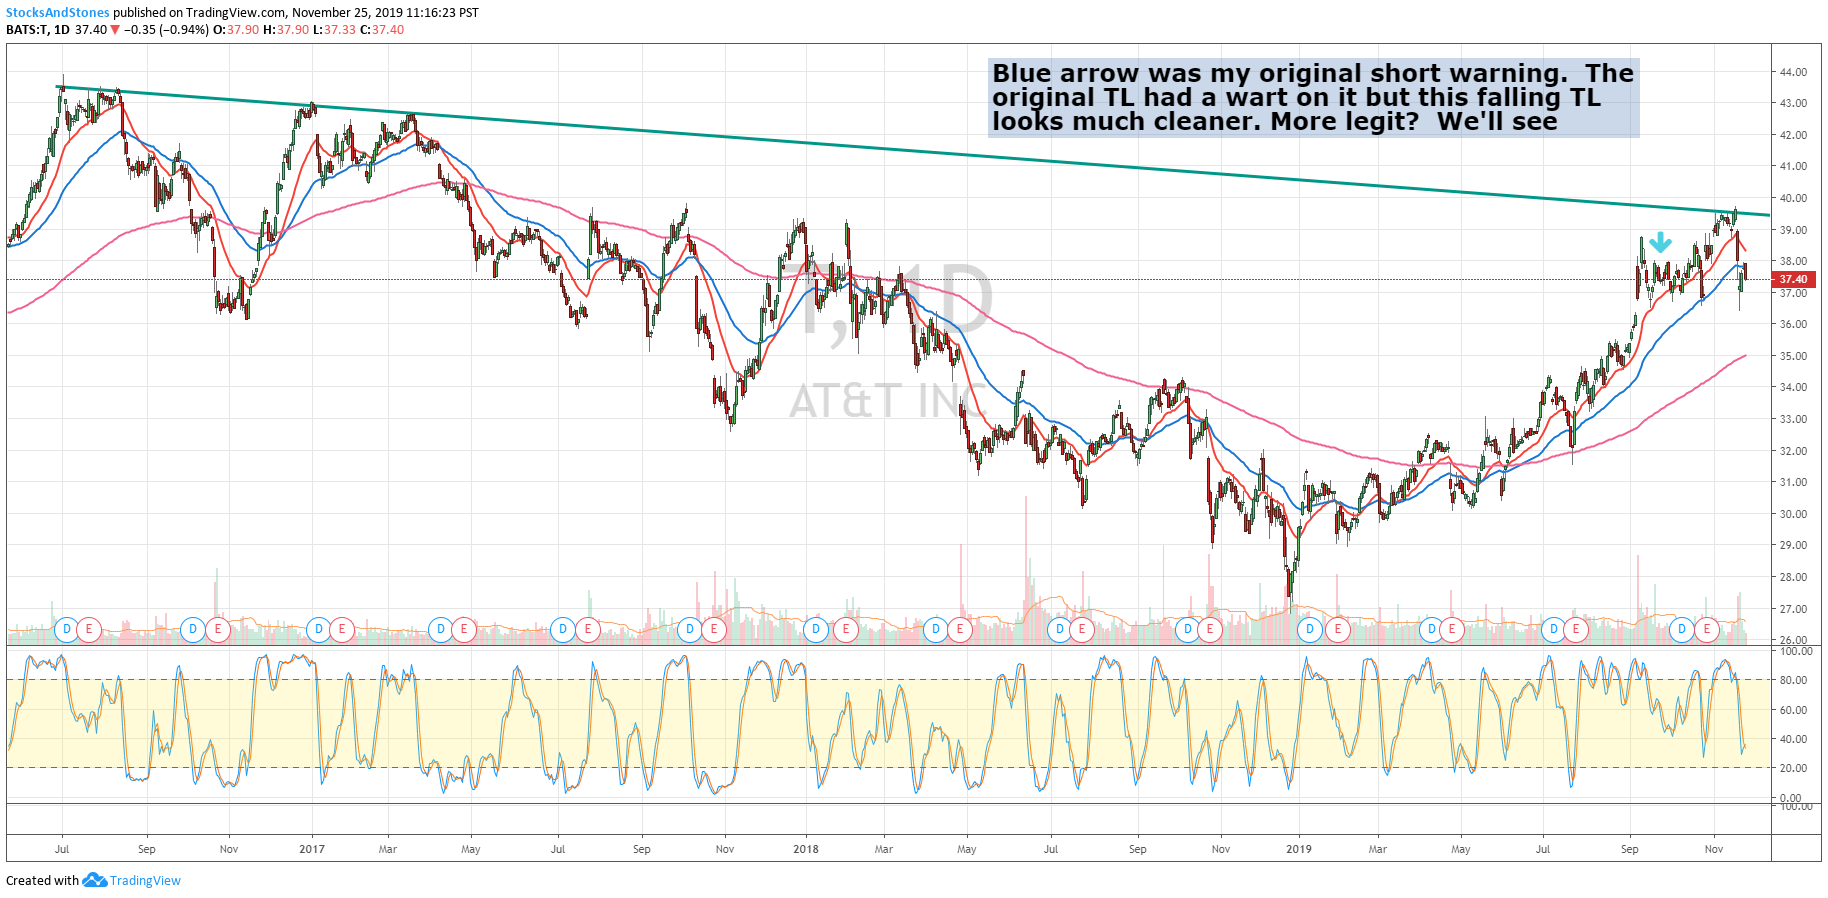This screenshot has height=898, width=1828.
Task: Click the TradingView cloud logo icon
Action: click(x=95, y=880)
